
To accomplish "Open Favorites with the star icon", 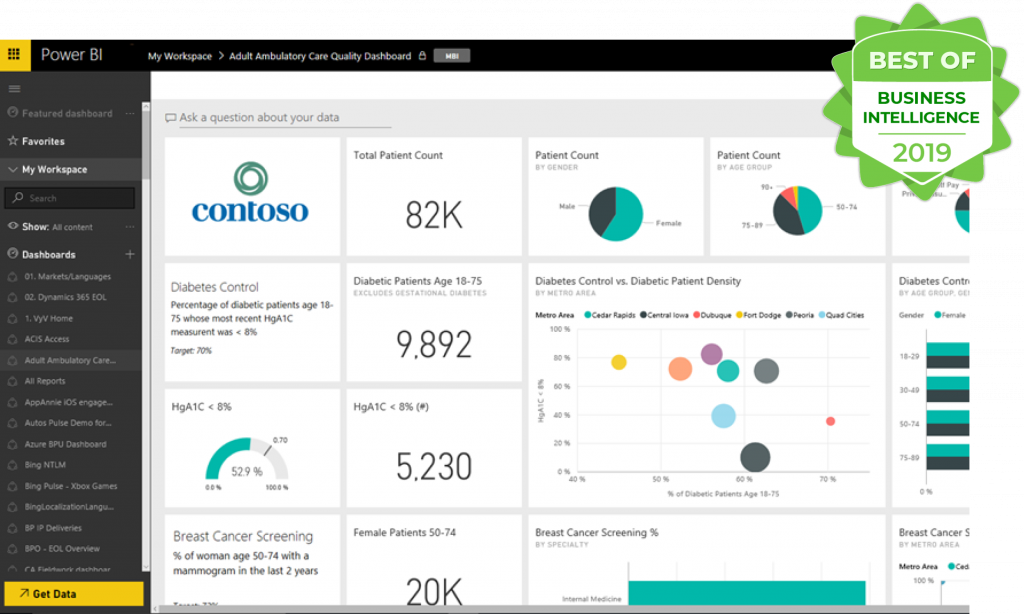I will click(43, 141).
